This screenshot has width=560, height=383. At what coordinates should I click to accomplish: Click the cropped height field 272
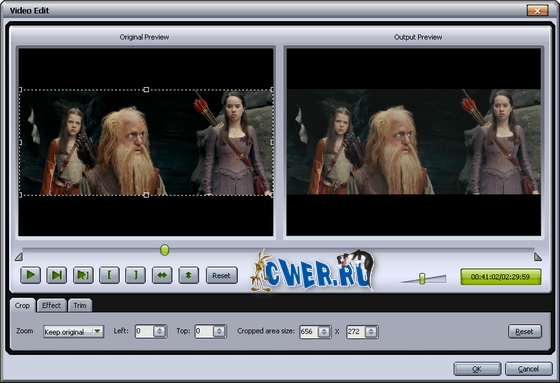click(x=356, y=332)
